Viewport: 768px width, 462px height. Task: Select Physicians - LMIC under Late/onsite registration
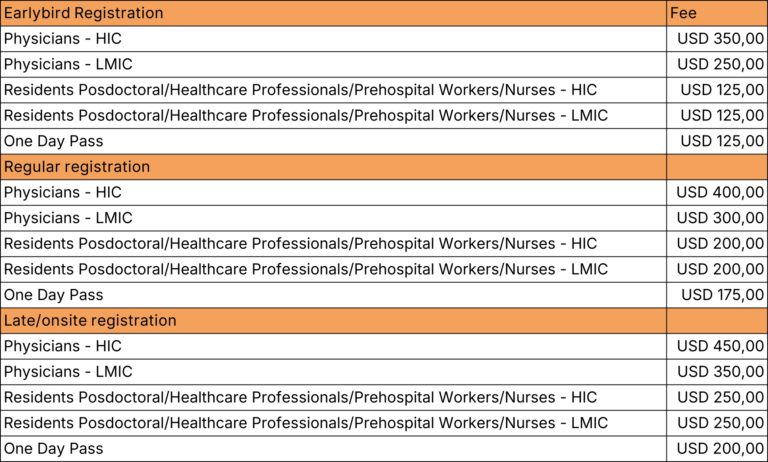click(x=68, y=372)
